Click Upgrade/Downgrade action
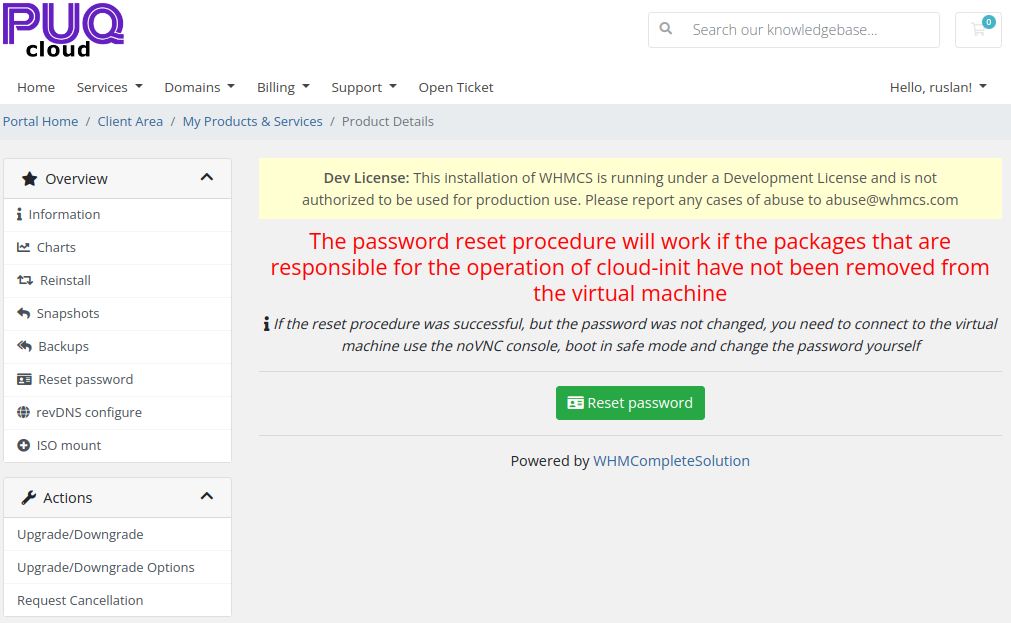1011x623 pixels. click(x=117, y=534)
